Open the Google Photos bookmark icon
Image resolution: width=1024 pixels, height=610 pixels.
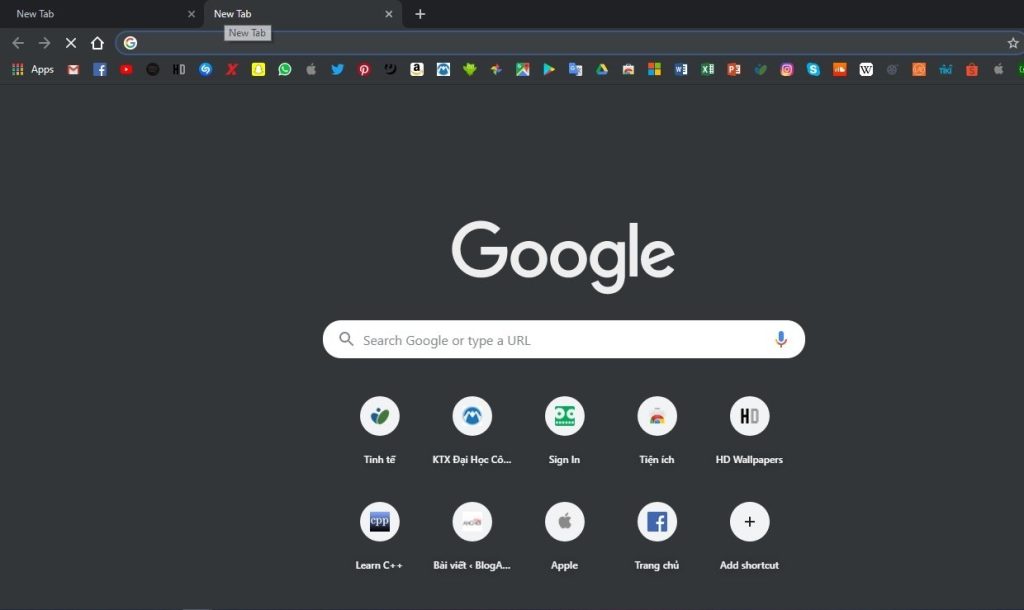point(496,69)
